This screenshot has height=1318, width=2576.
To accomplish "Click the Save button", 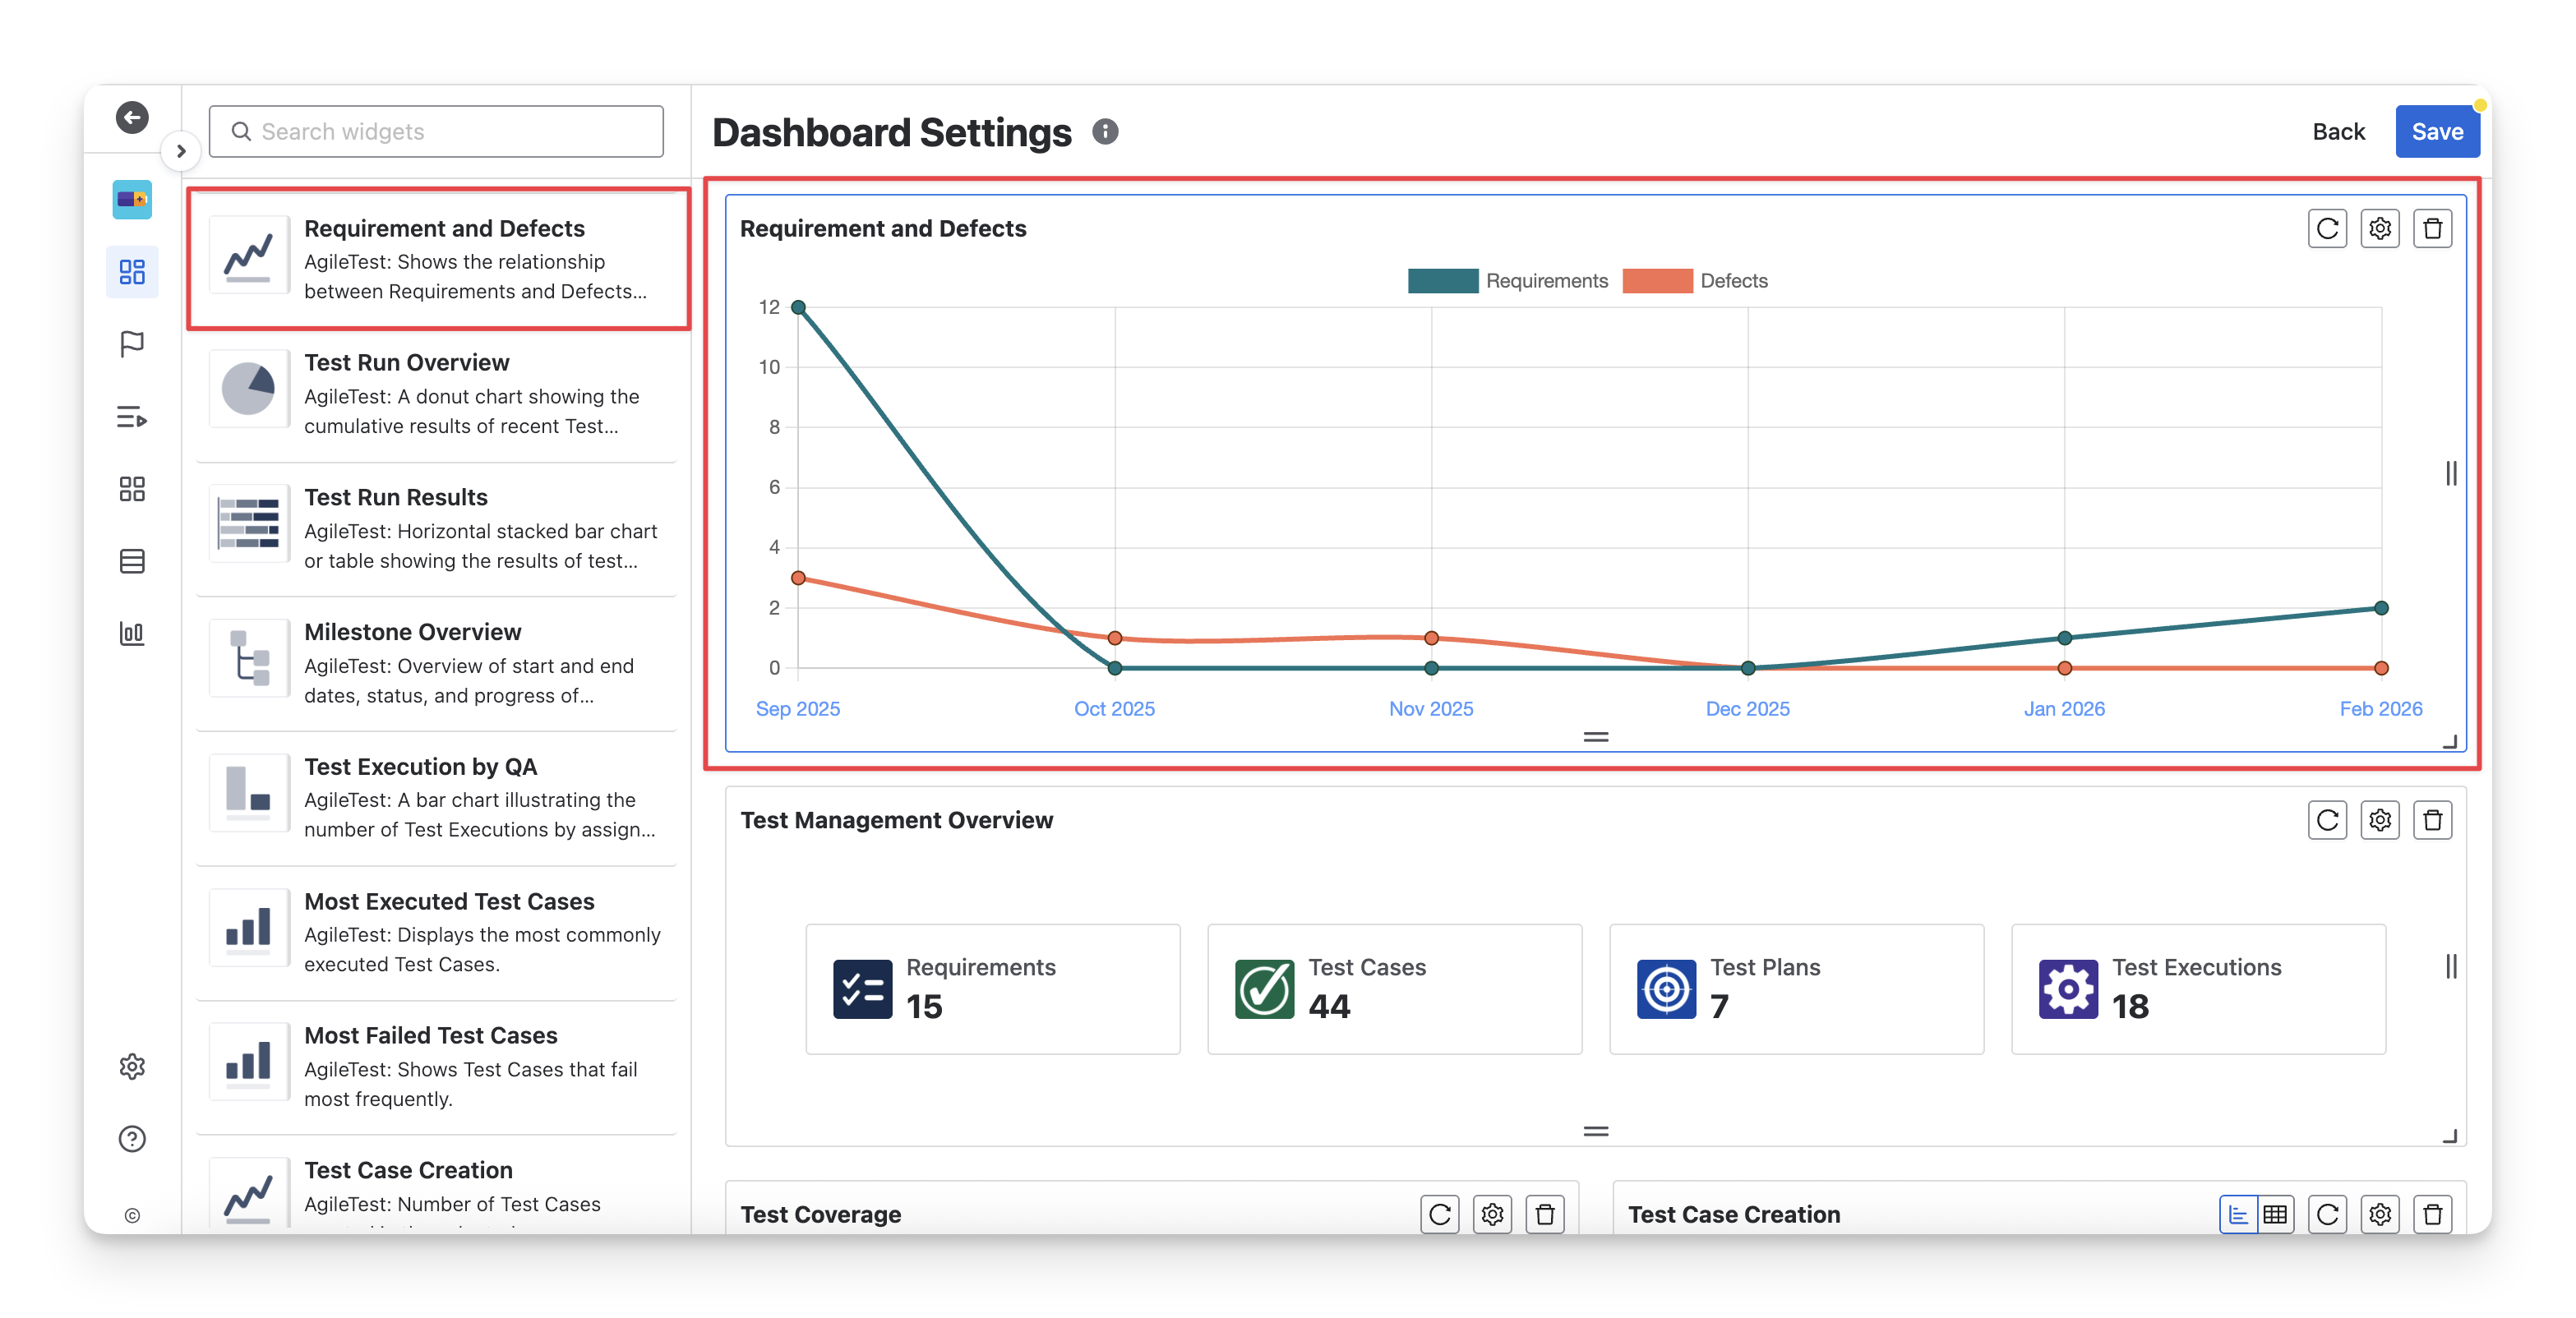I will (x=2436, y=132).
